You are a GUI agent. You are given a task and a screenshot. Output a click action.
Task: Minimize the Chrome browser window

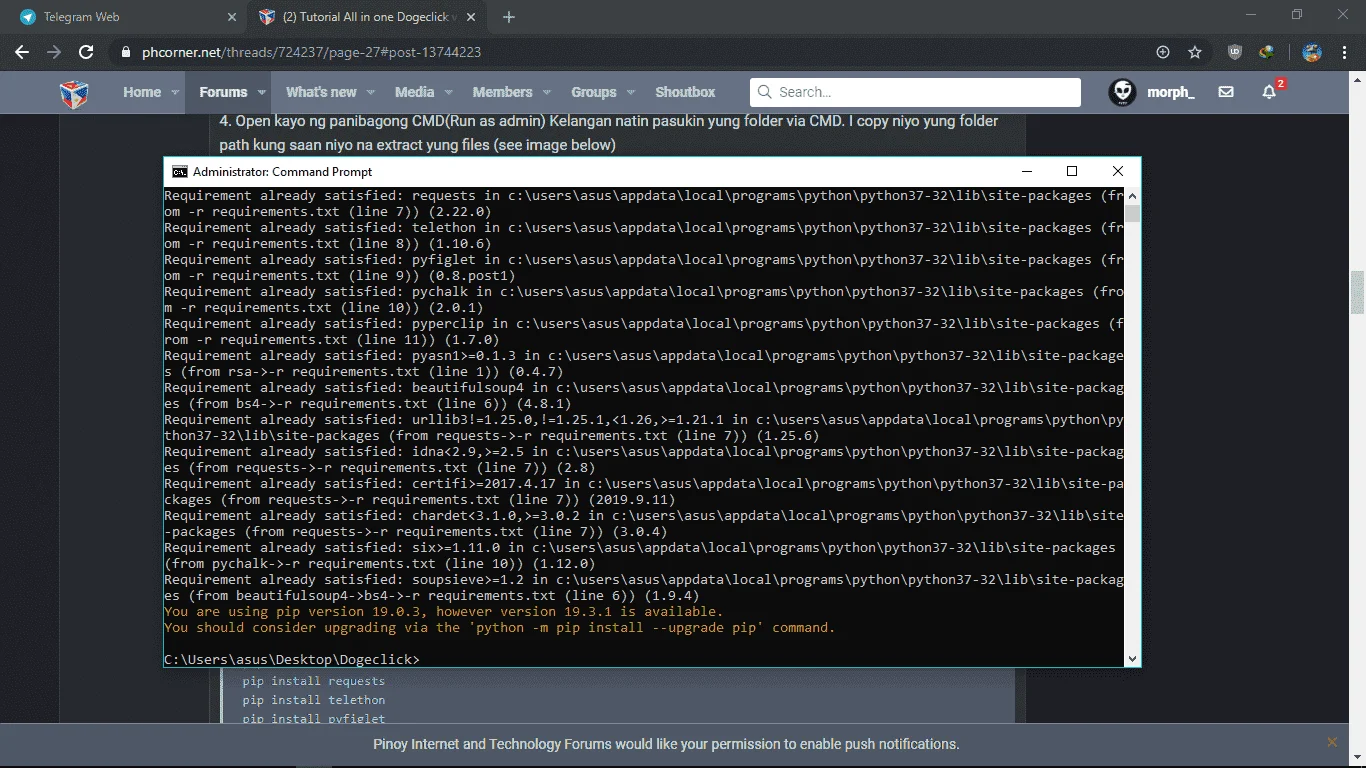tap(1251, 15)
